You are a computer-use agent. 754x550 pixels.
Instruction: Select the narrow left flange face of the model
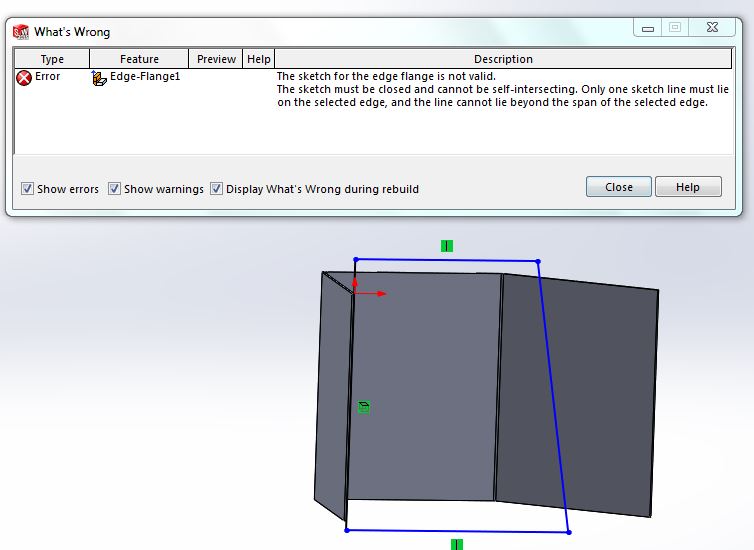tap(332, 394)
